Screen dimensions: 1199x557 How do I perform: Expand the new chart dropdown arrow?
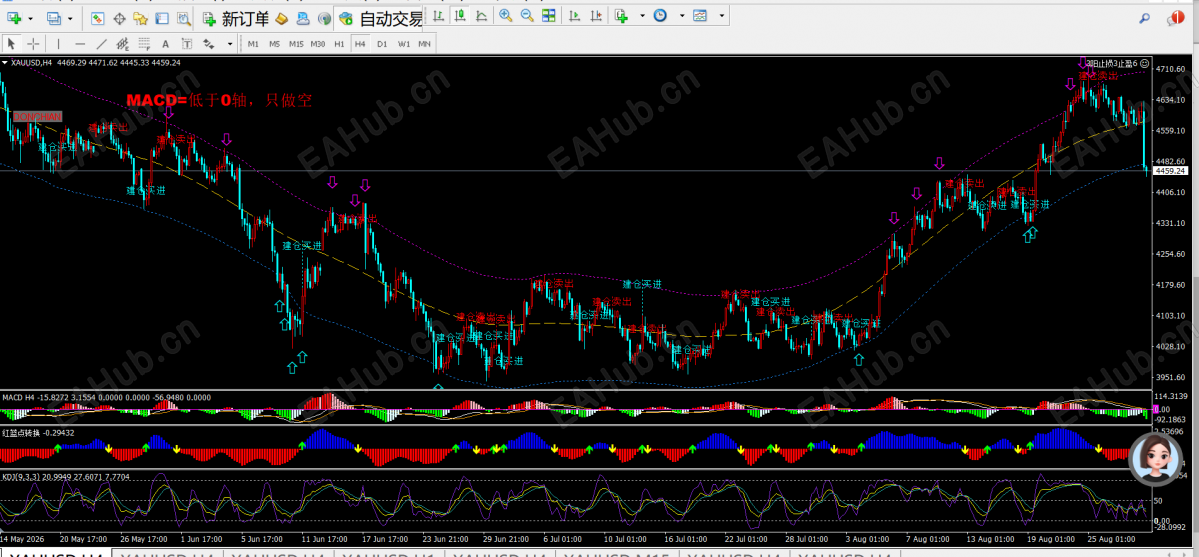(31, 18)
